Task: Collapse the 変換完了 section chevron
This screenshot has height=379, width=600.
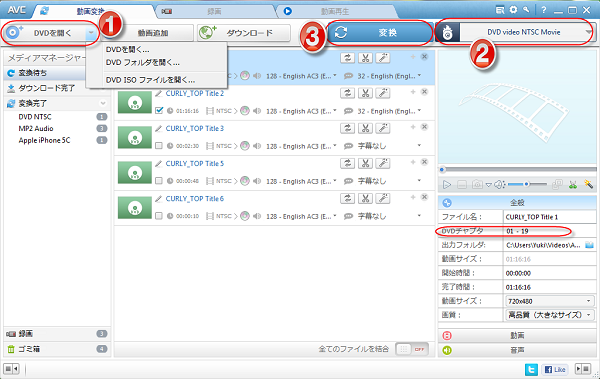Action: (x=103, y=103)
